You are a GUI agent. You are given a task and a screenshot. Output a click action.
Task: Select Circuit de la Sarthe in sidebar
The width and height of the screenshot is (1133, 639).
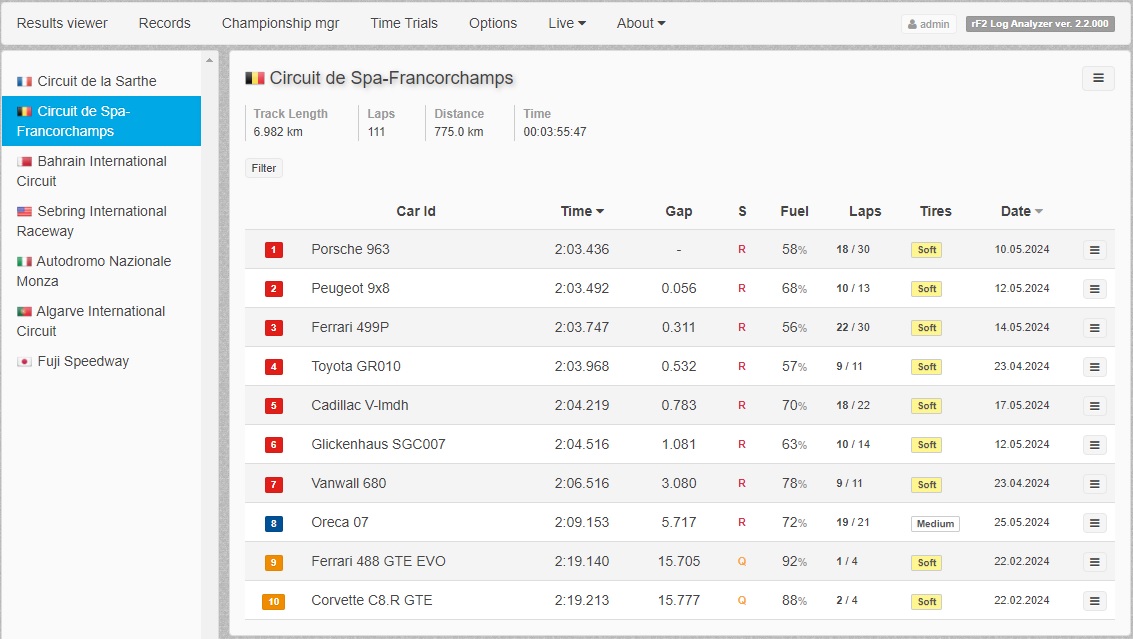tap(101, 81)
